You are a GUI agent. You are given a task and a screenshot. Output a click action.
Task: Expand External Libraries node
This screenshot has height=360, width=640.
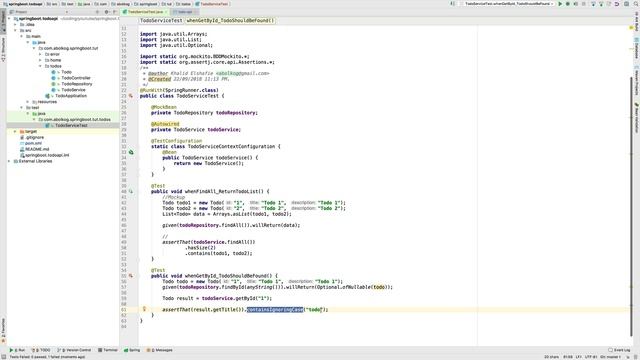point(9,161)
